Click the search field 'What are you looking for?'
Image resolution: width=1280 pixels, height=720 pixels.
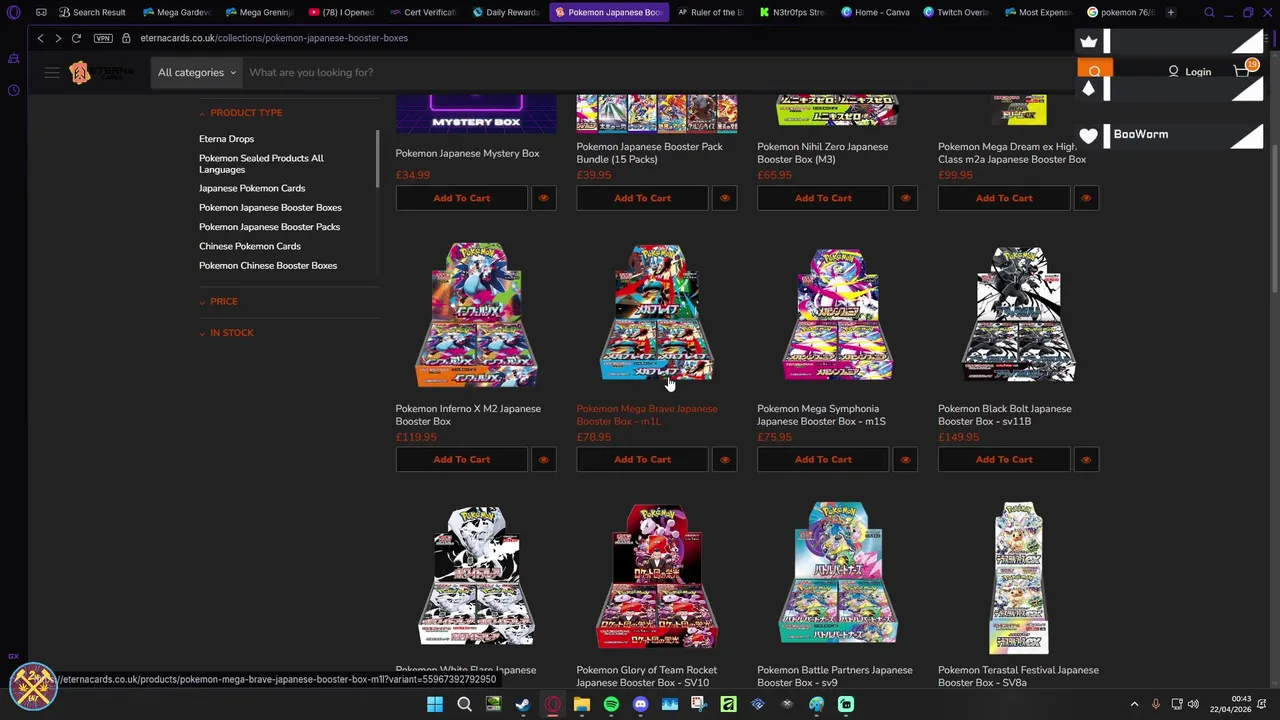pos(660,72)
